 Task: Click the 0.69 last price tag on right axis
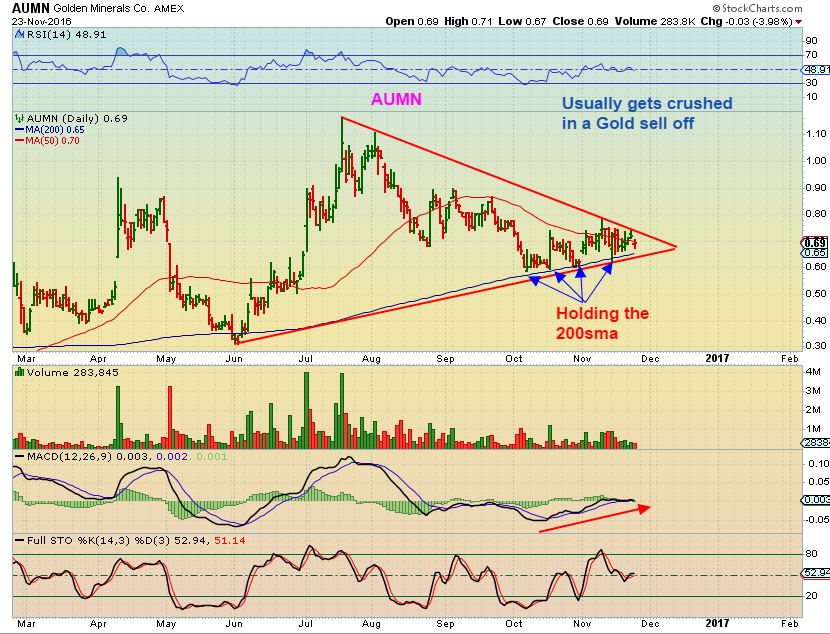816,243
